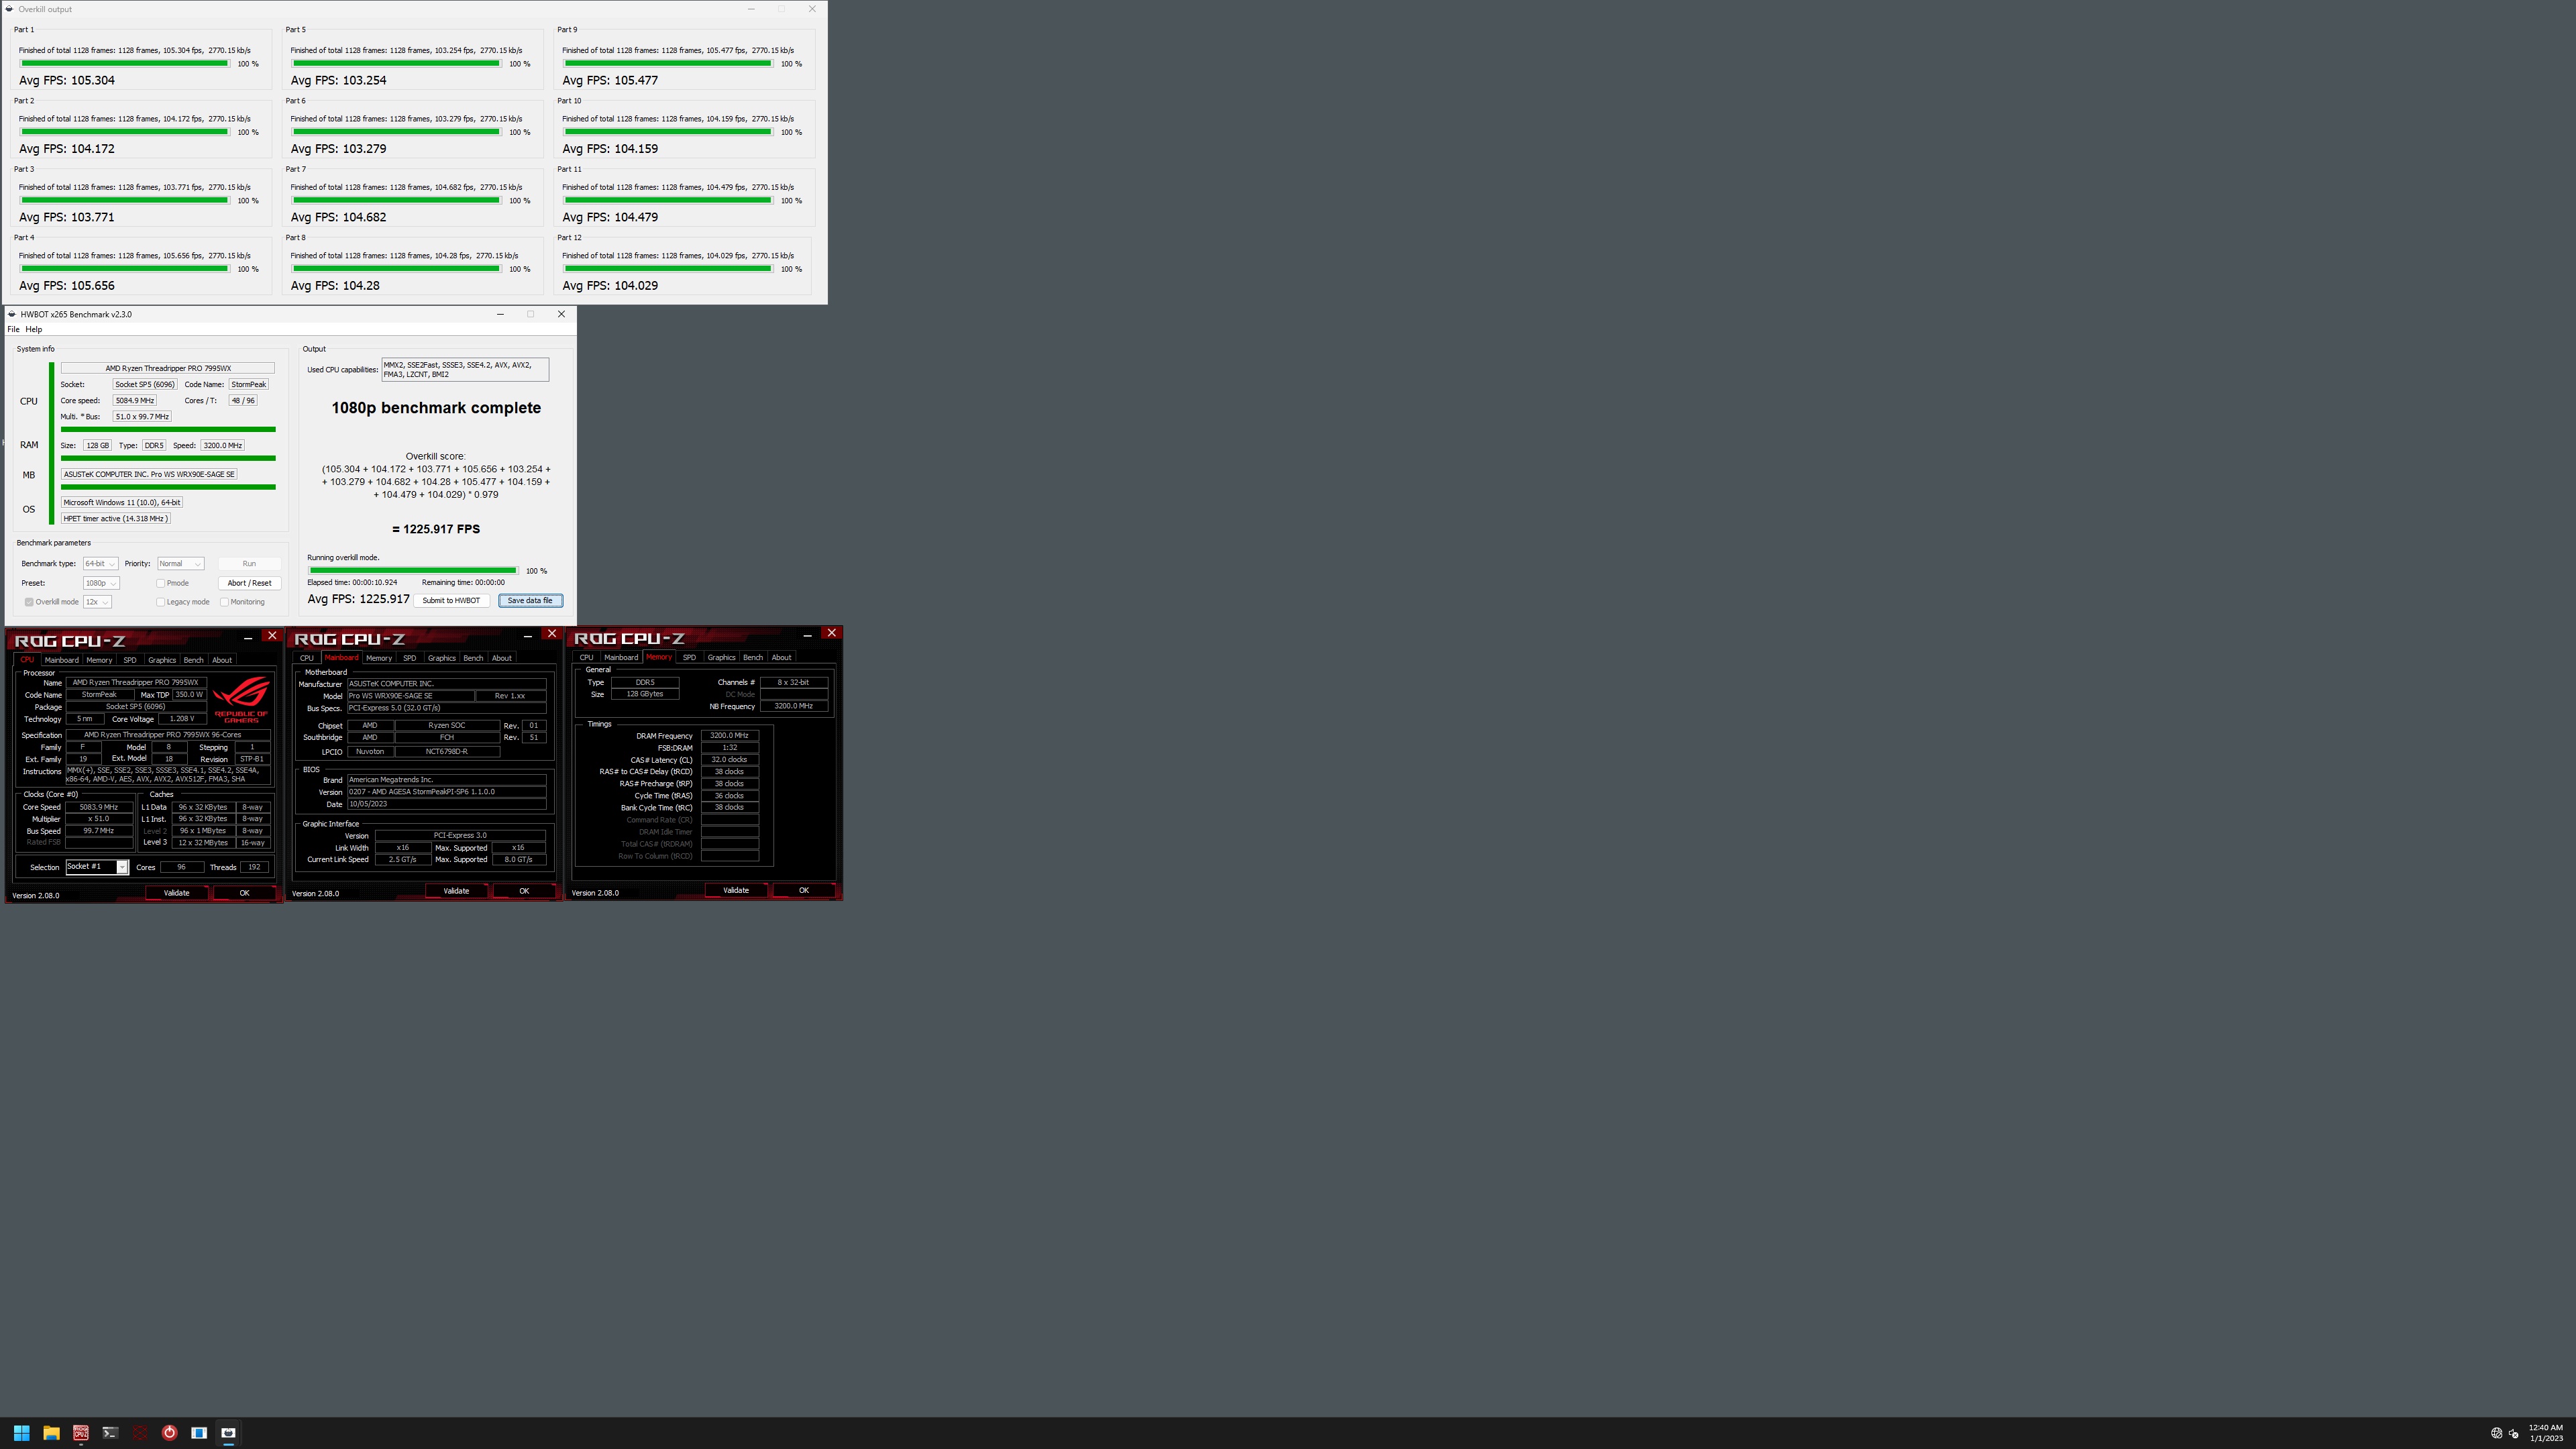This screenshot has width=2576, height=1449.
Task: Open Graphics tab in the Mainboard CPU-Z window
Action: 441,658
